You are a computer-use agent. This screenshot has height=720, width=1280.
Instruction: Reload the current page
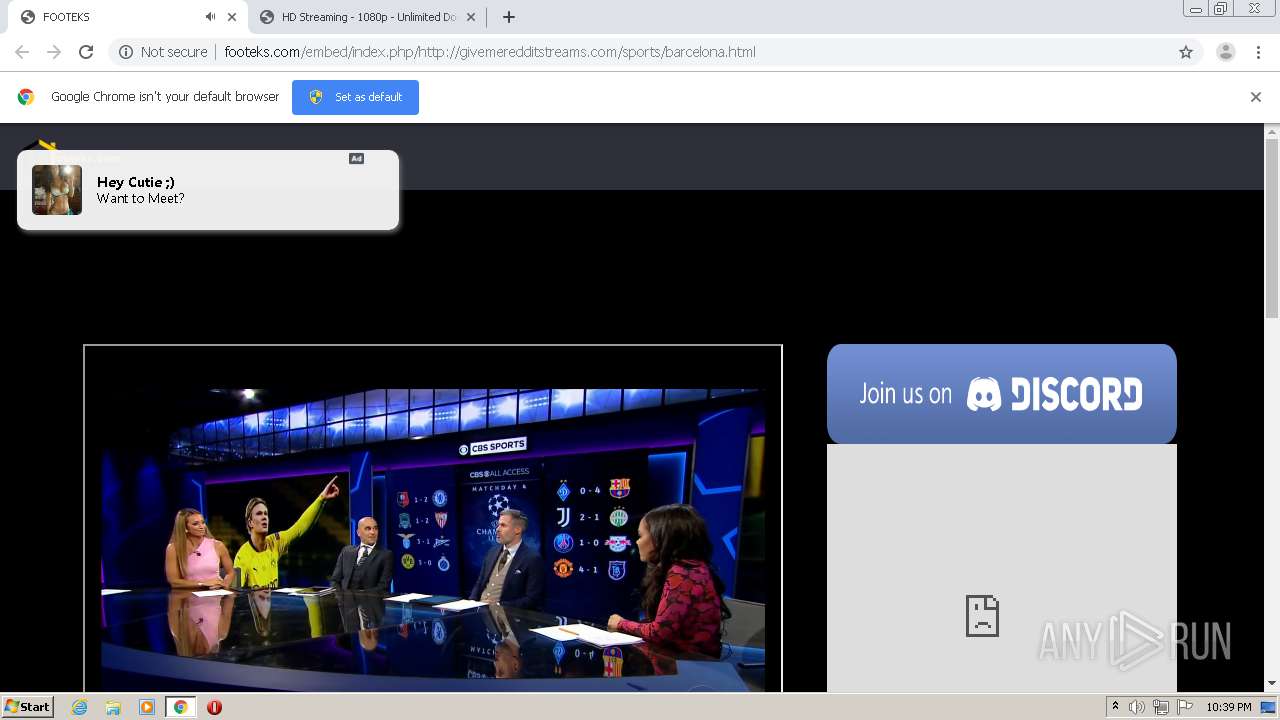[86, 52]
